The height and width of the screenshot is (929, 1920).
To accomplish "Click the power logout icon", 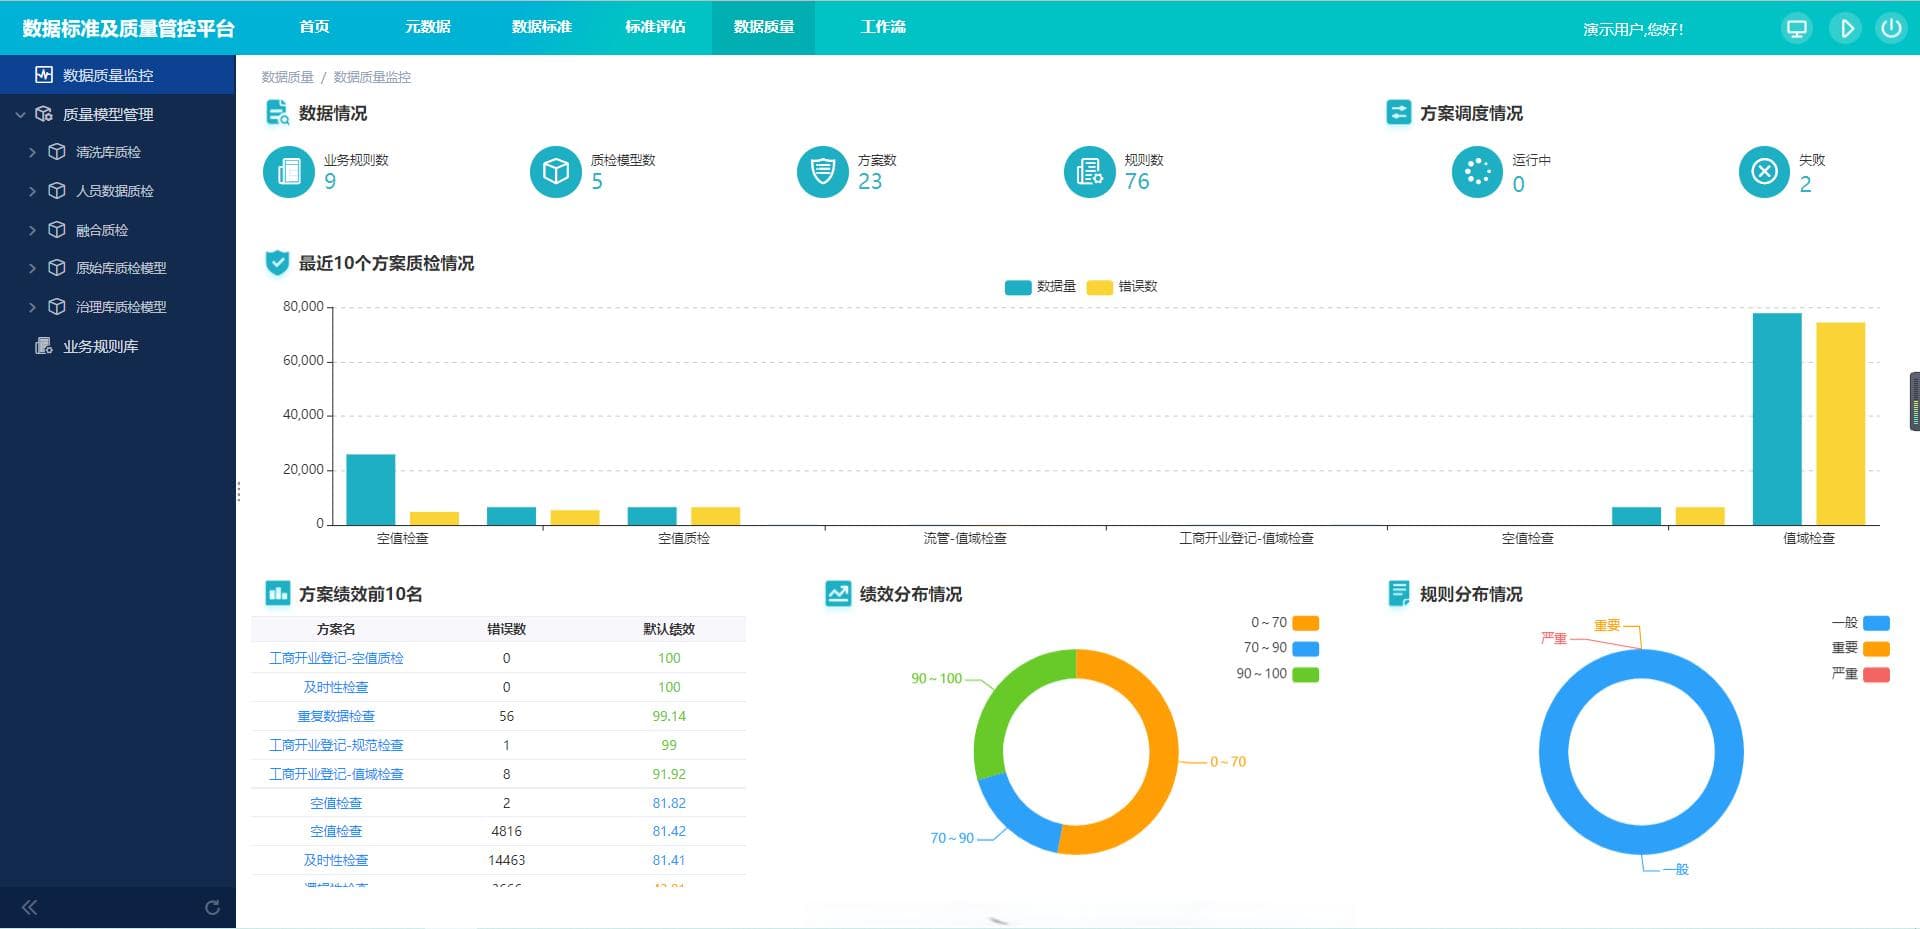I will point(1890,28).
